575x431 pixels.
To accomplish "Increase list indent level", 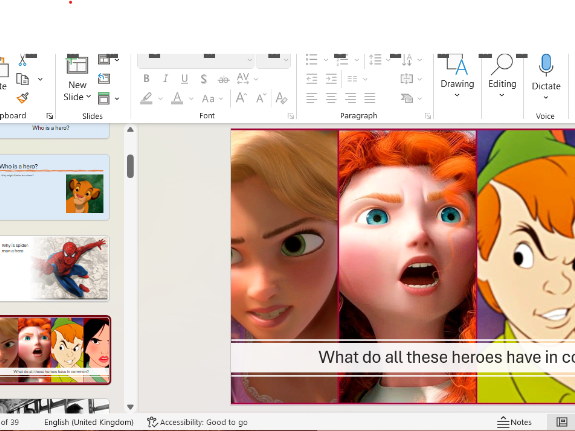I will (331, 78).
